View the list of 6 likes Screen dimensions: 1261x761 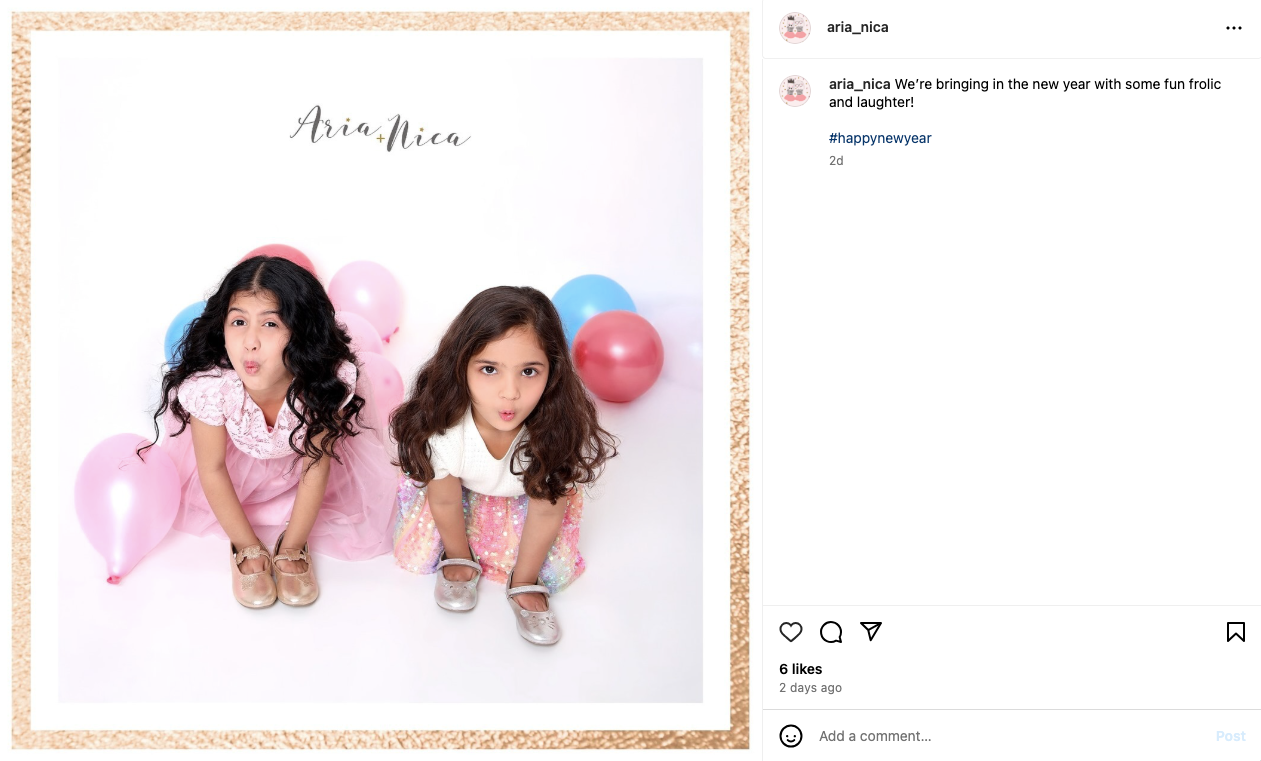[x=801, y=669]
